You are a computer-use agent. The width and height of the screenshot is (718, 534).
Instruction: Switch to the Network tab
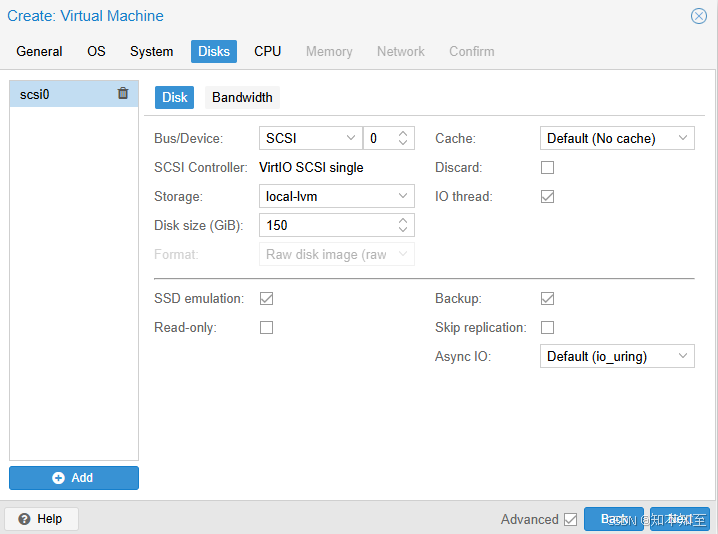pos(401,51)
